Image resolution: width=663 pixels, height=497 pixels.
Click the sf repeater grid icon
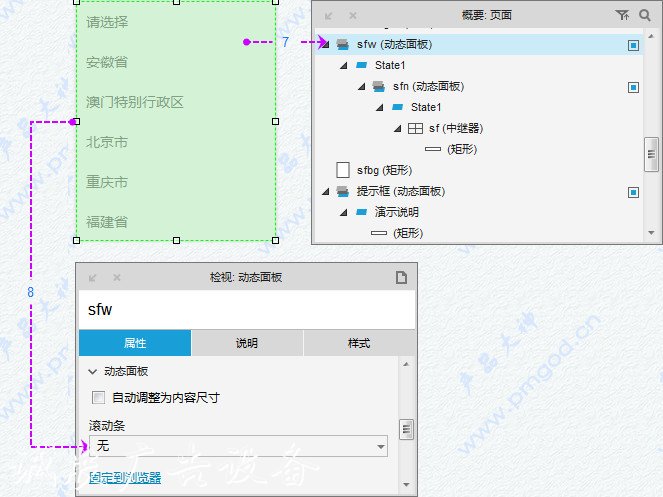pos(415,128)
